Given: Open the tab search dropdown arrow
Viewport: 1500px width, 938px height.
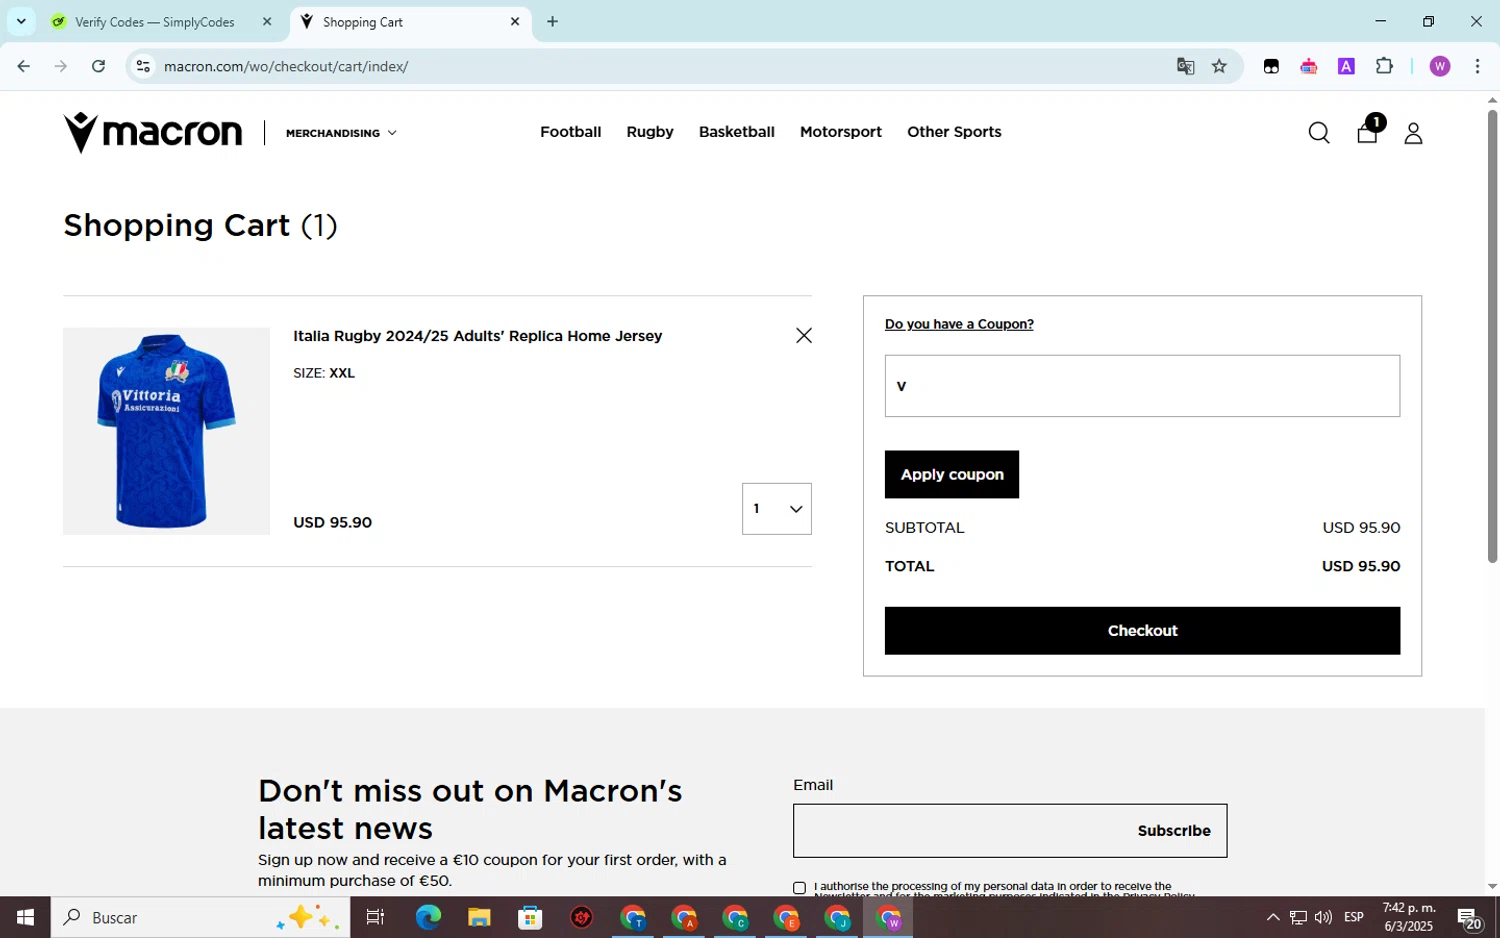Looking at the screenshot, I should click(21, 21).
